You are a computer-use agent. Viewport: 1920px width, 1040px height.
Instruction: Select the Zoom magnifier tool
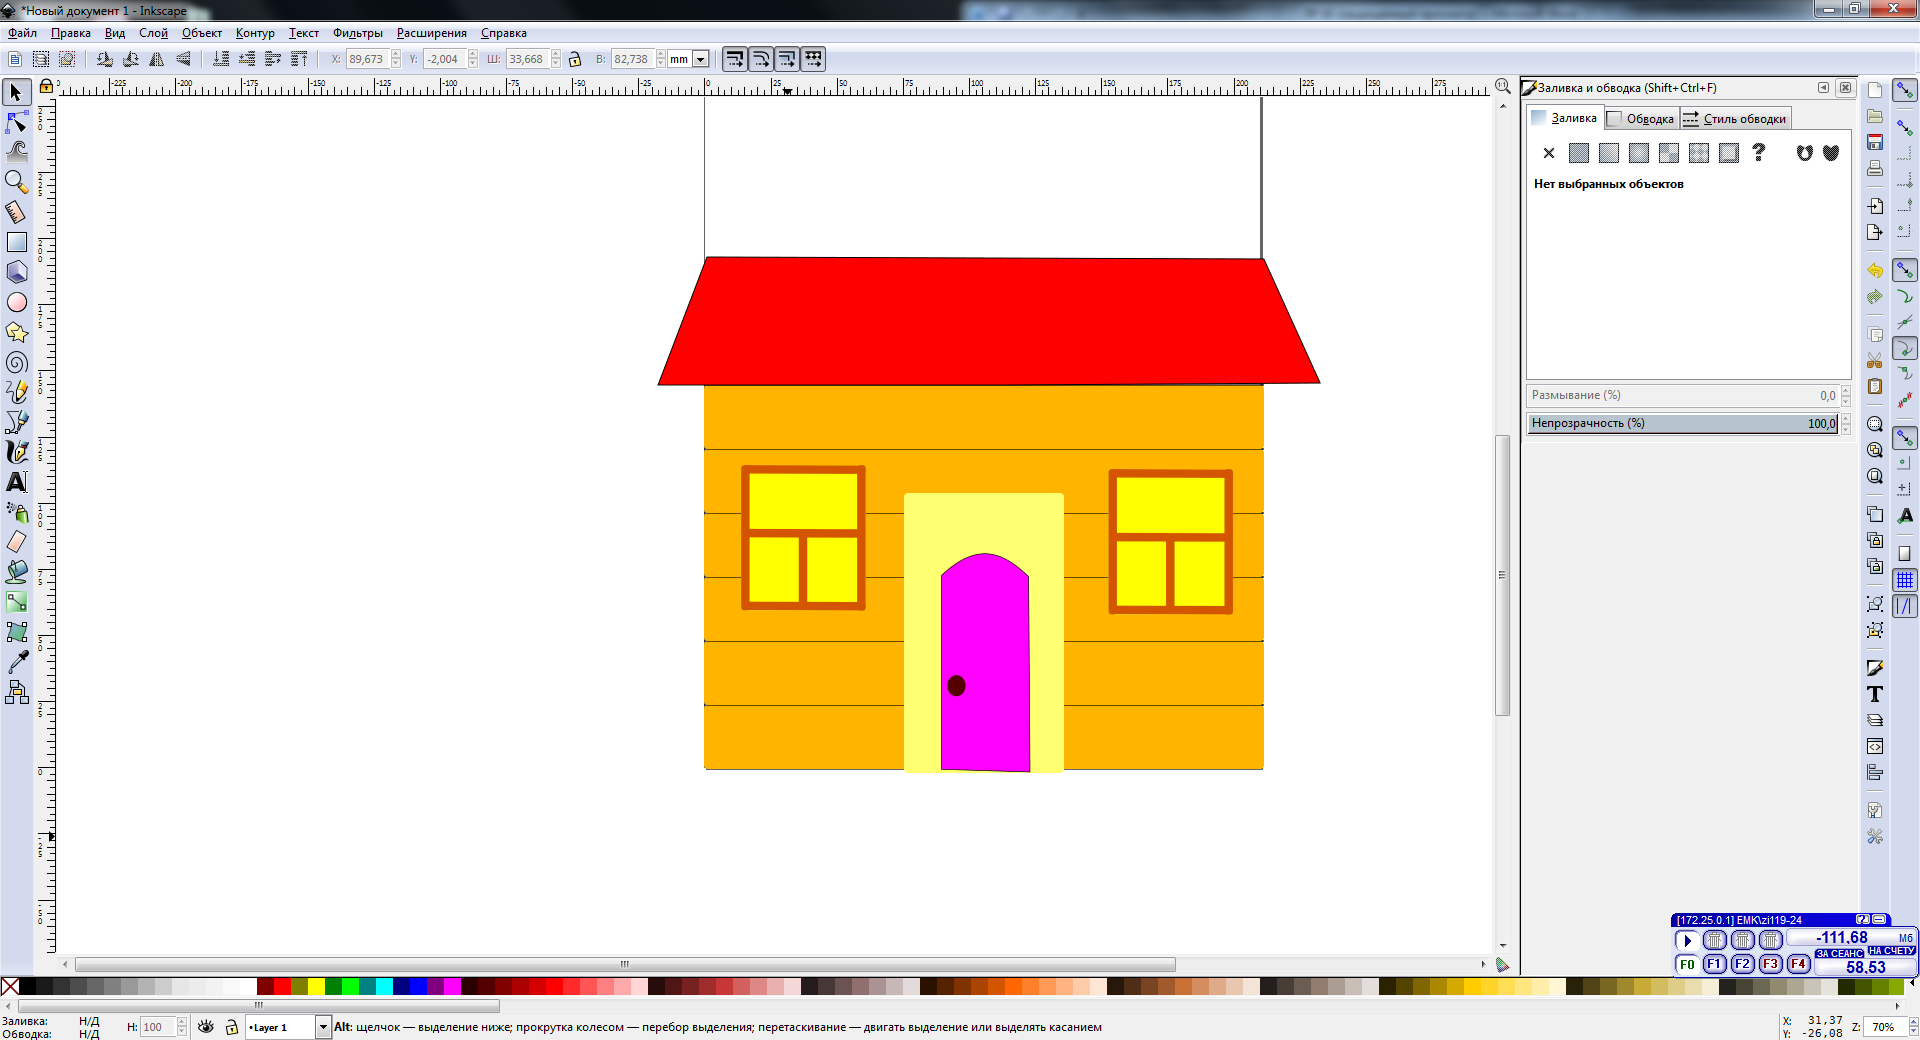(x=16, y=182)
